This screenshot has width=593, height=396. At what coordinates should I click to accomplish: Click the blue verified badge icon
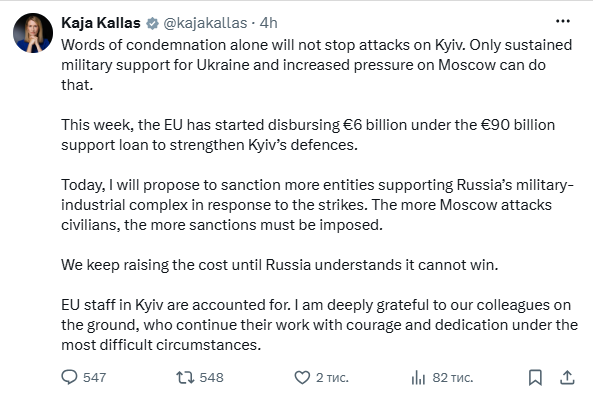[x=152, y=23]
